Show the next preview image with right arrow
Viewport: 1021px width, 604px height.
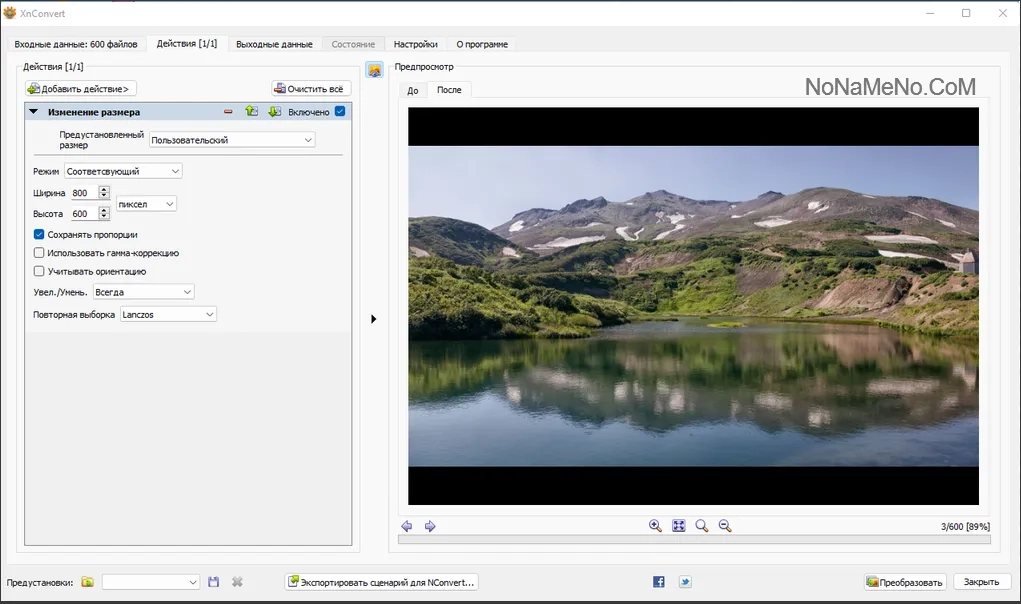[x=430, y=526]
